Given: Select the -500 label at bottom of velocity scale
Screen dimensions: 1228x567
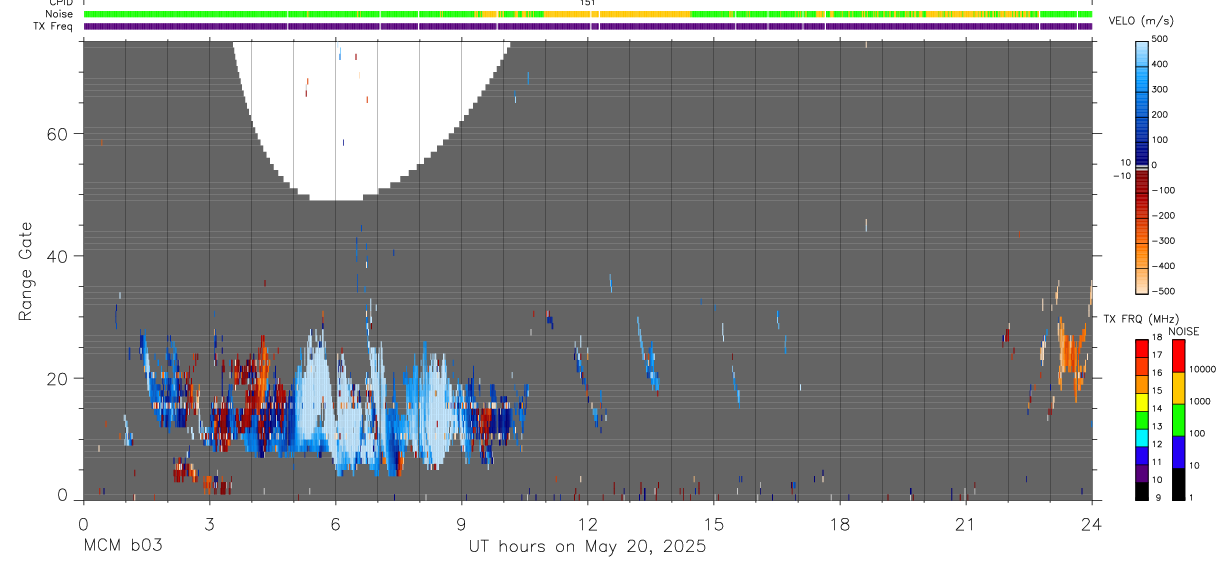Looking at the screenshot, I should click(x=1163, y=291).
